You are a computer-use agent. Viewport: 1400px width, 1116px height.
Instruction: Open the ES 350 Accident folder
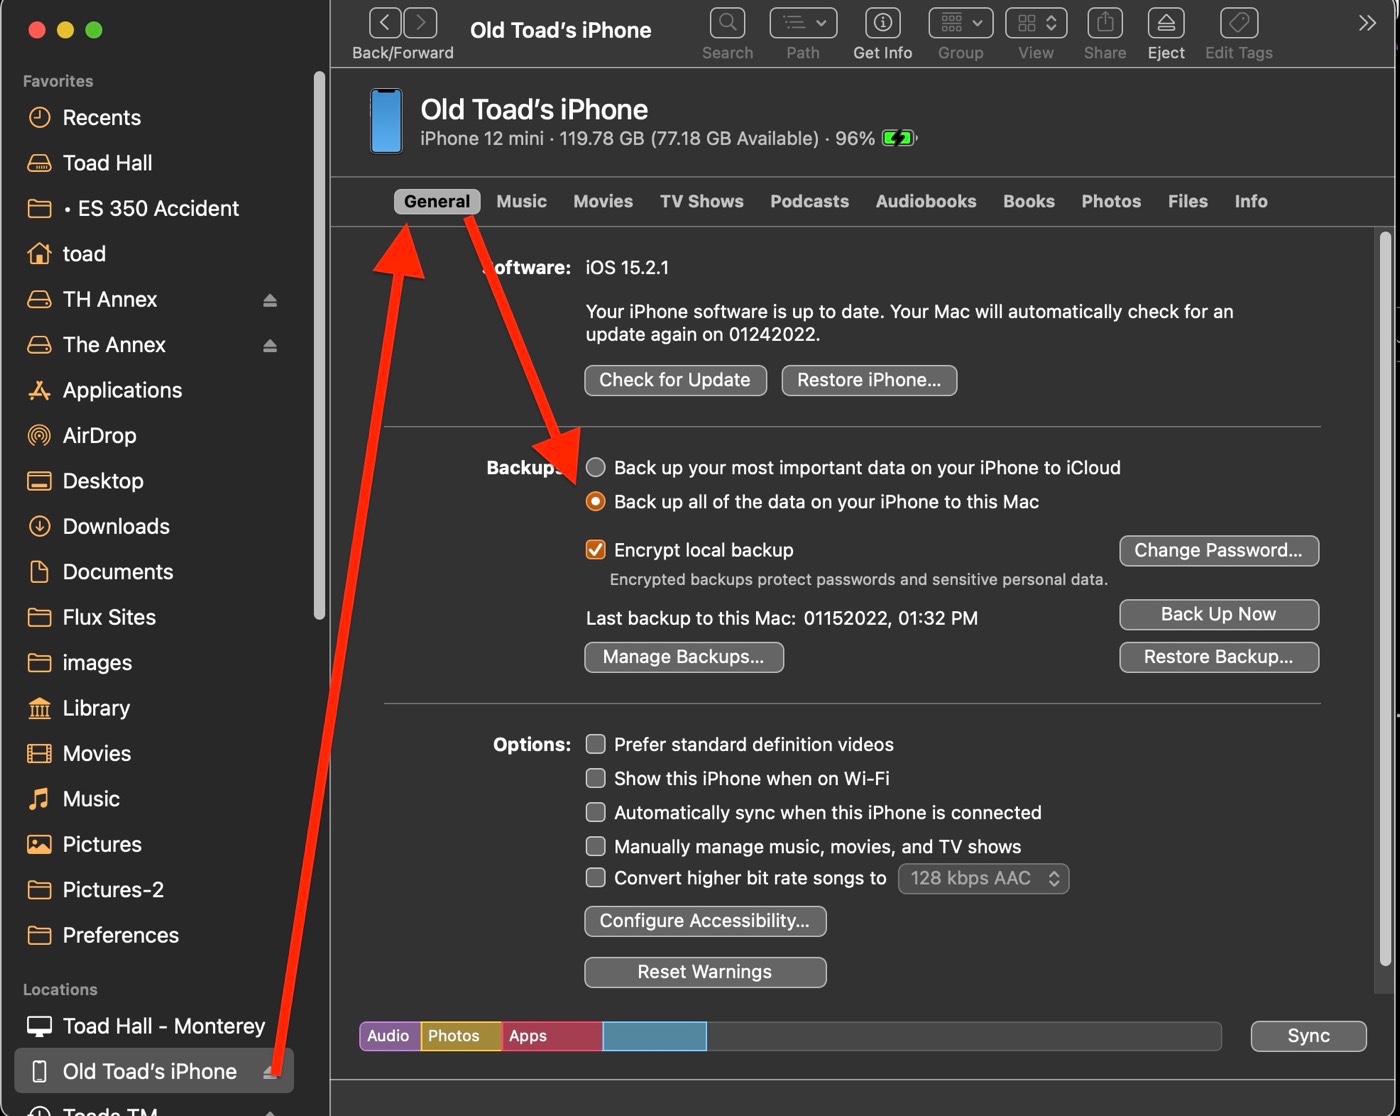pos(150,209)
